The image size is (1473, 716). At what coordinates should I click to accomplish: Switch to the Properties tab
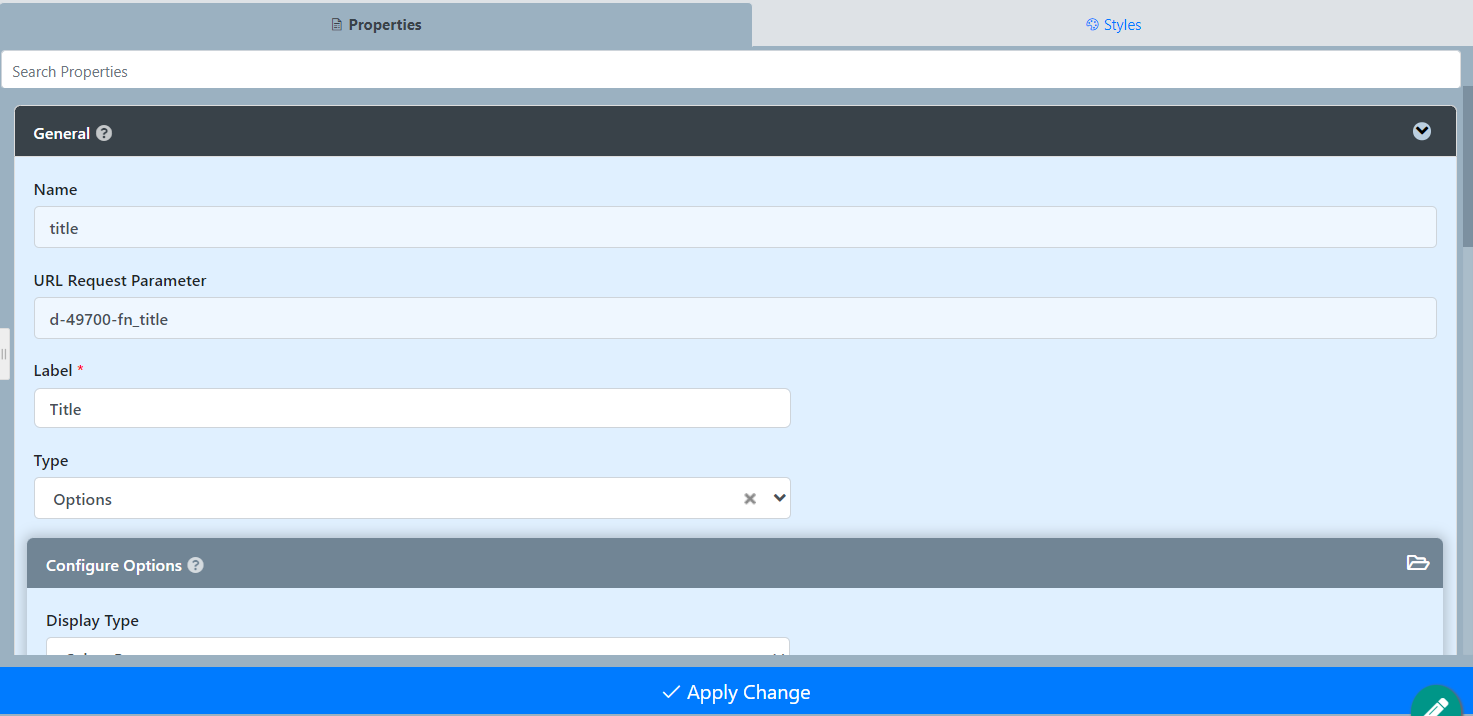[x=376, y=24]
